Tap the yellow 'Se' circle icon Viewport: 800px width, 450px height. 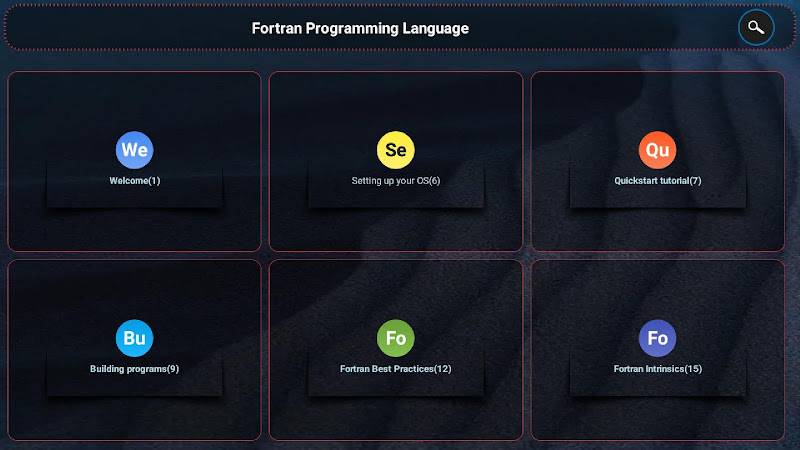[396, 150]
